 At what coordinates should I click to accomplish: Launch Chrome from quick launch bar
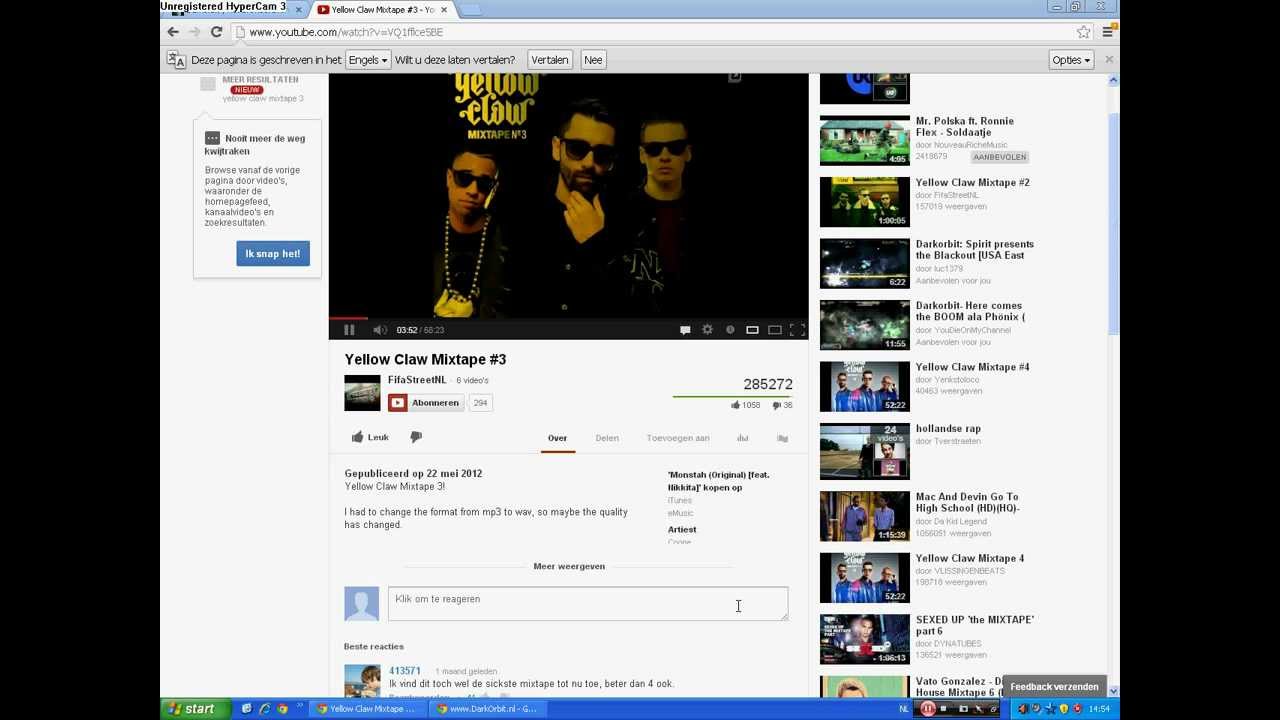[283, 709]
